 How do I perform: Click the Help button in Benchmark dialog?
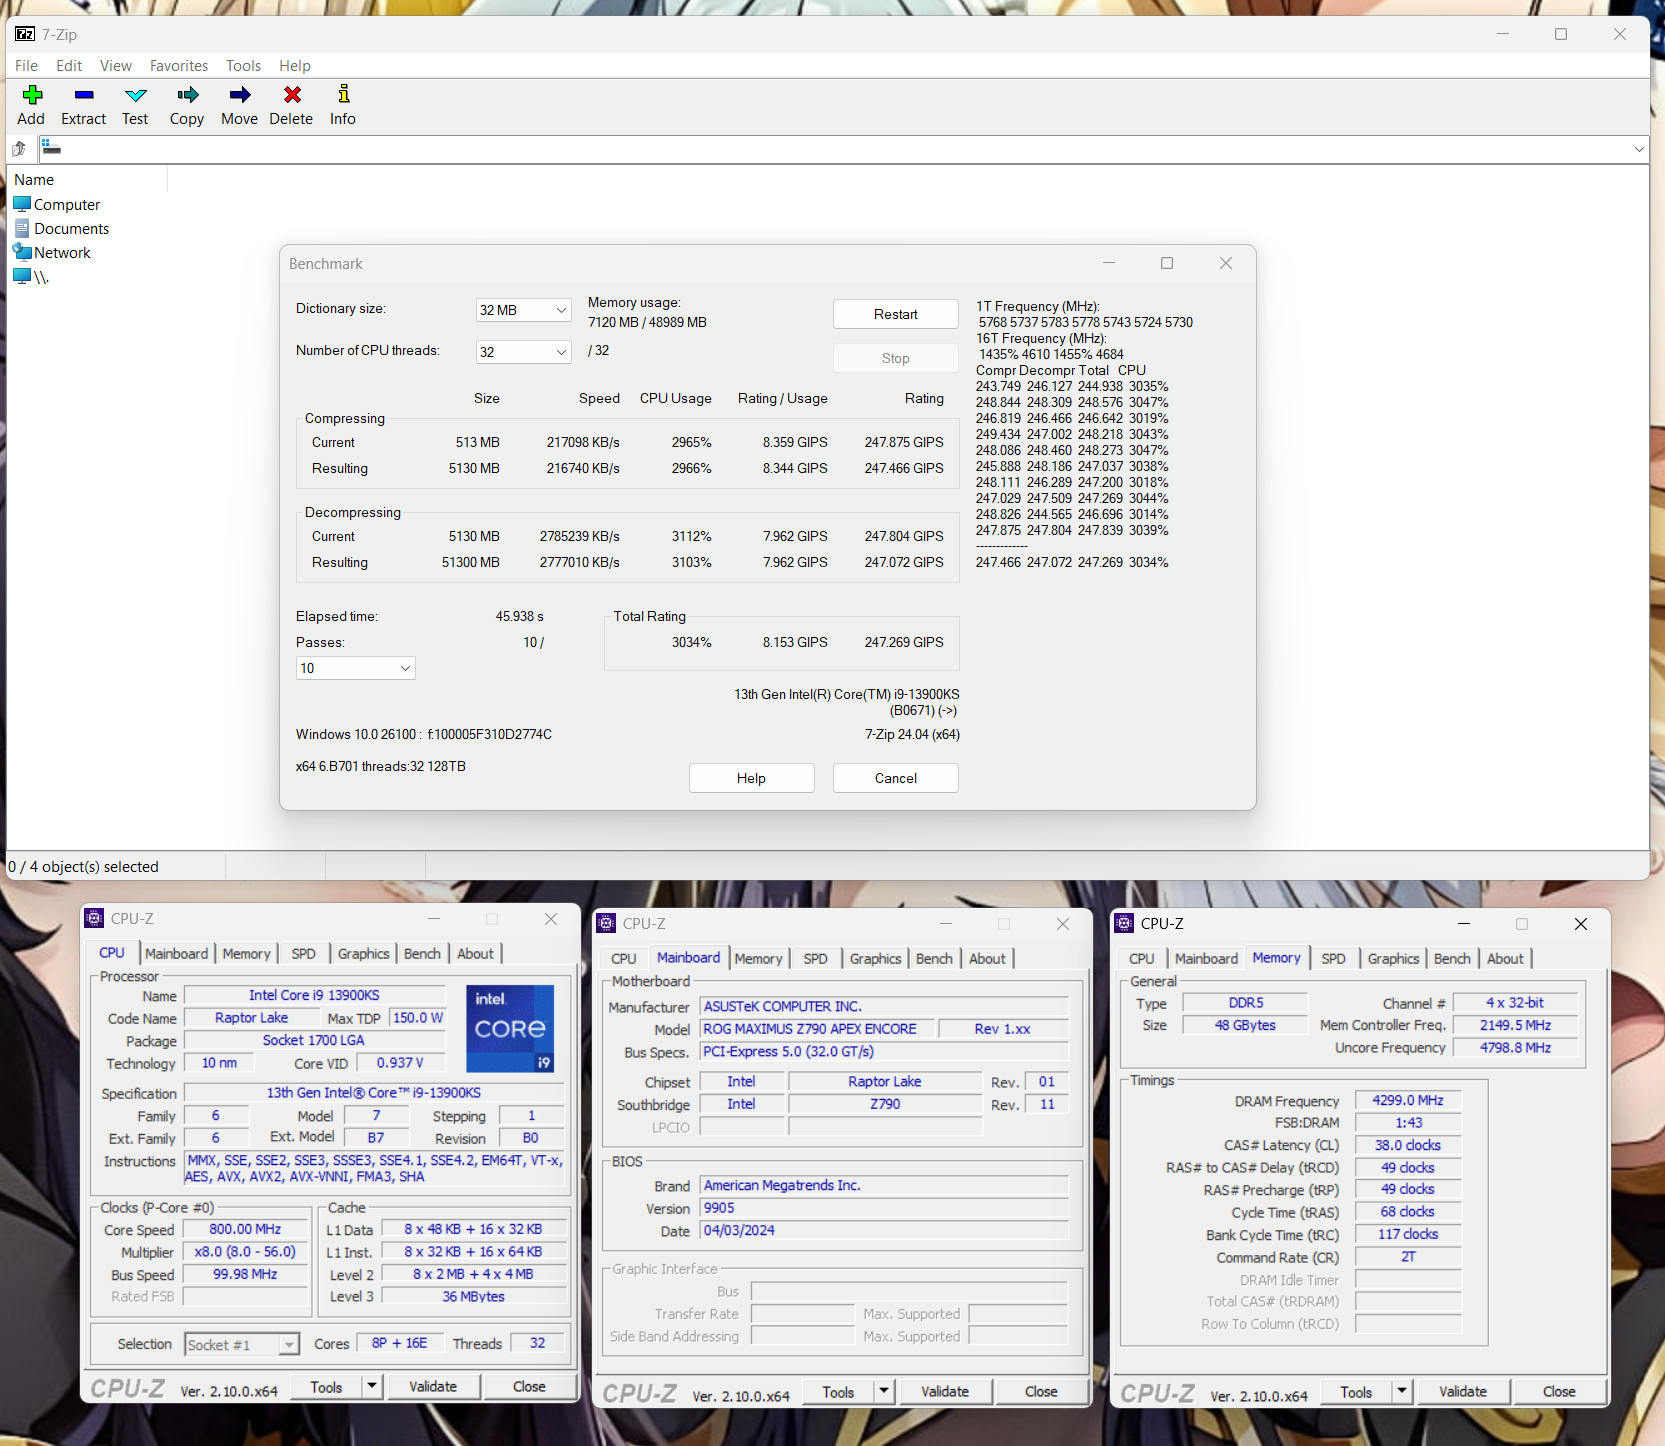coord(752,778)
